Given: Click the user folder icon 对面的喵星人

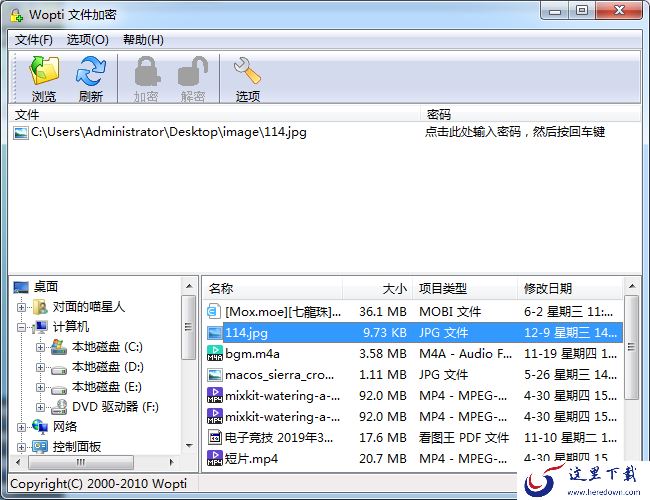Looking at the screenshot, I should tap(40, 307).
